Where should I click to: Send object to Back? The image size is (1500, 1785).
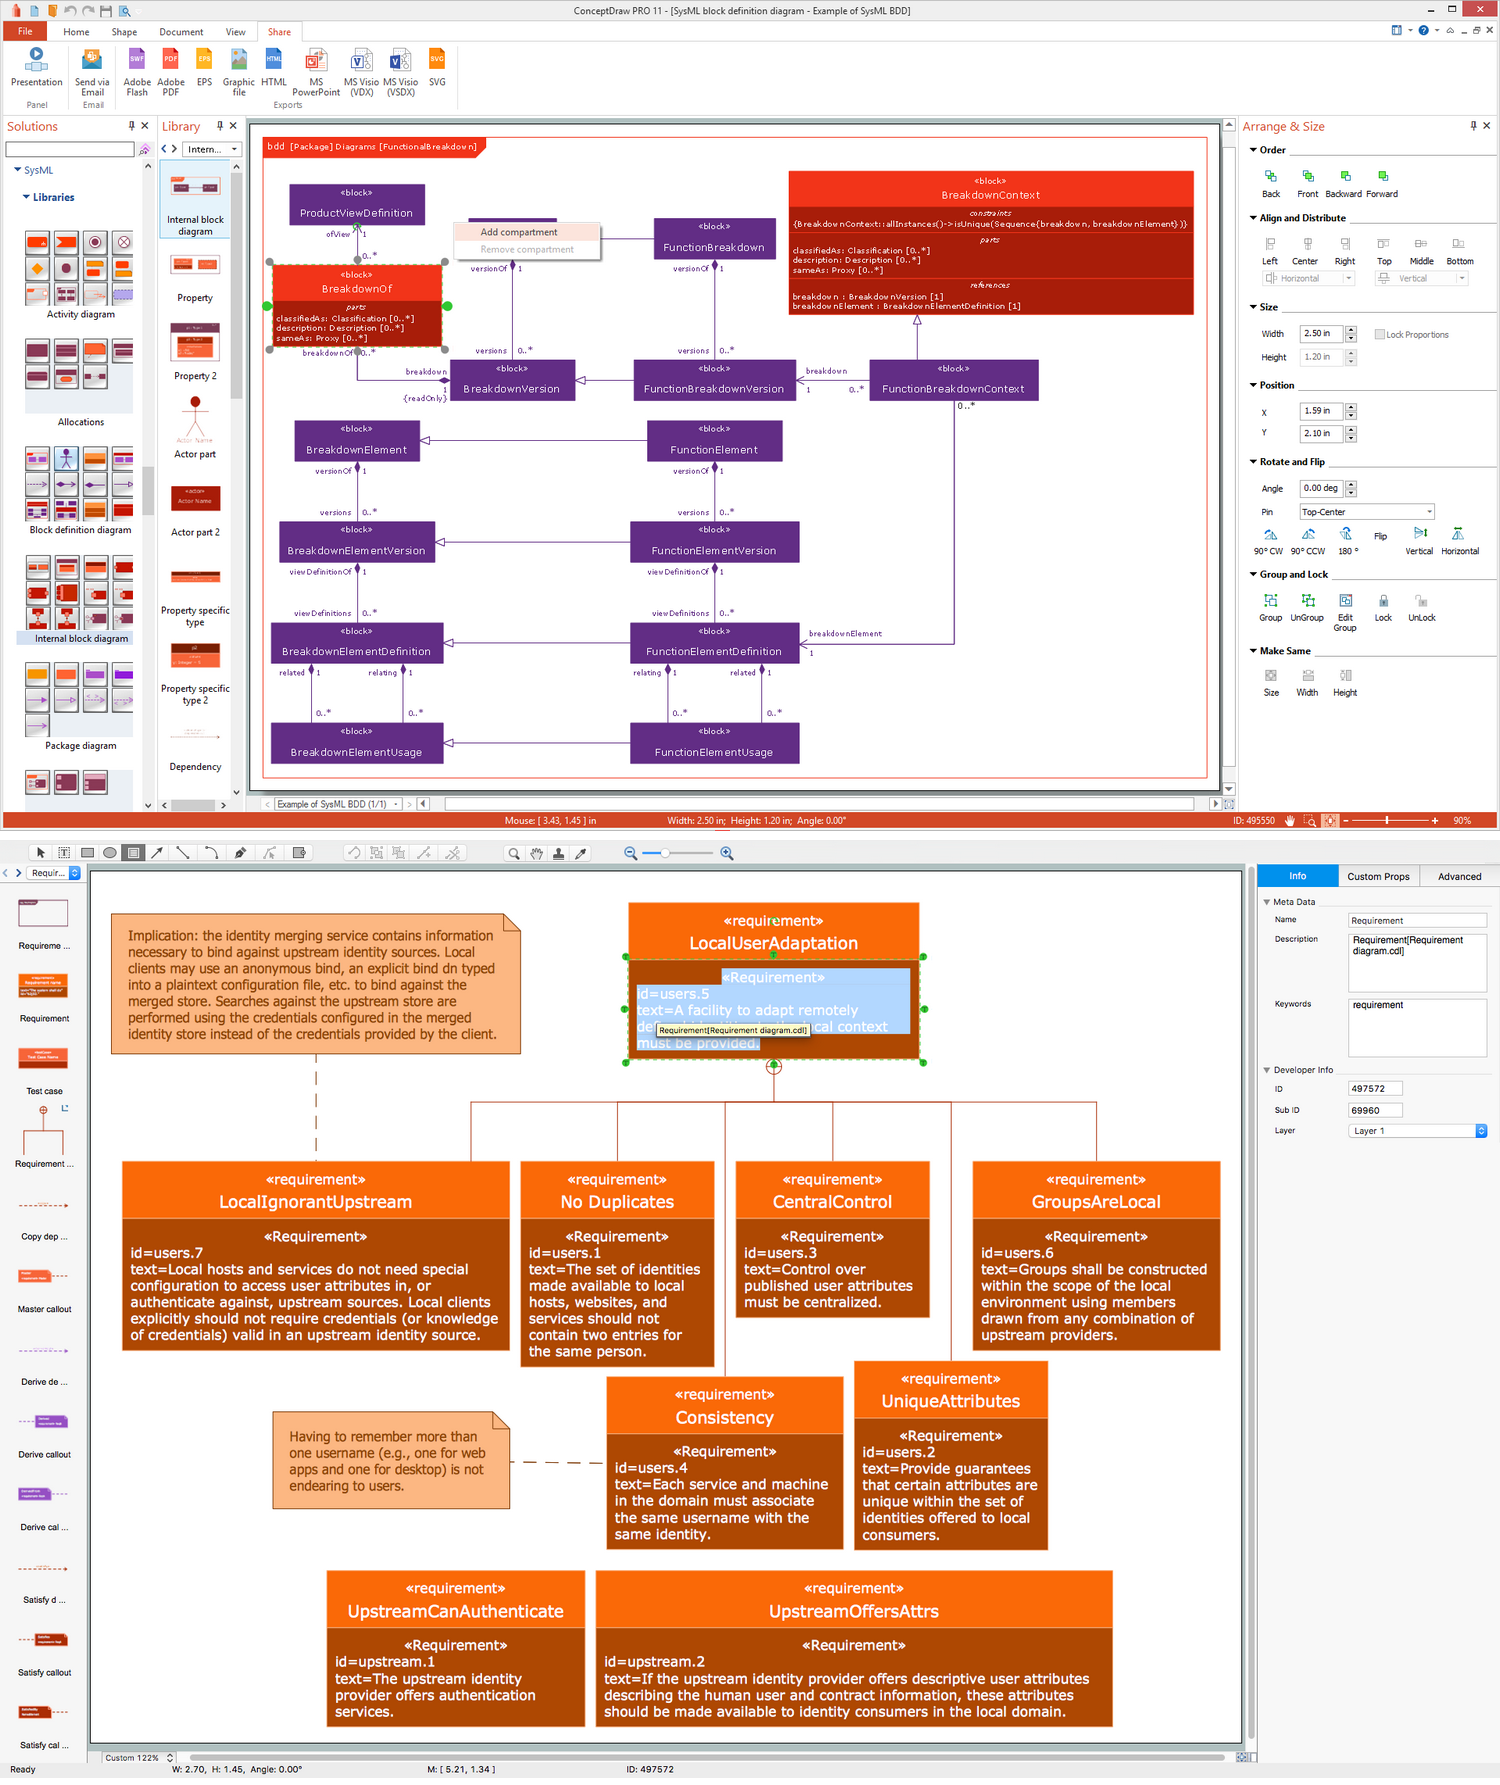pos(1271,183)
